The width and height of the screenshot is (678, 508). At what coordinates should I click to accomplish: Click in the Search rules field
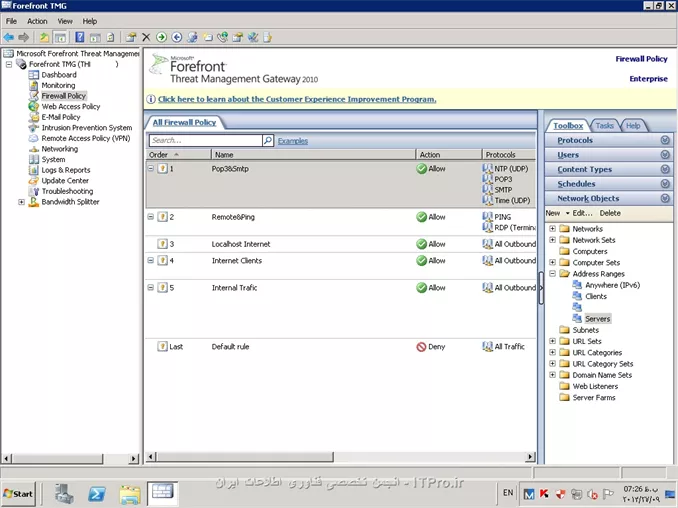pyautogui.click(x=205, y=141)
